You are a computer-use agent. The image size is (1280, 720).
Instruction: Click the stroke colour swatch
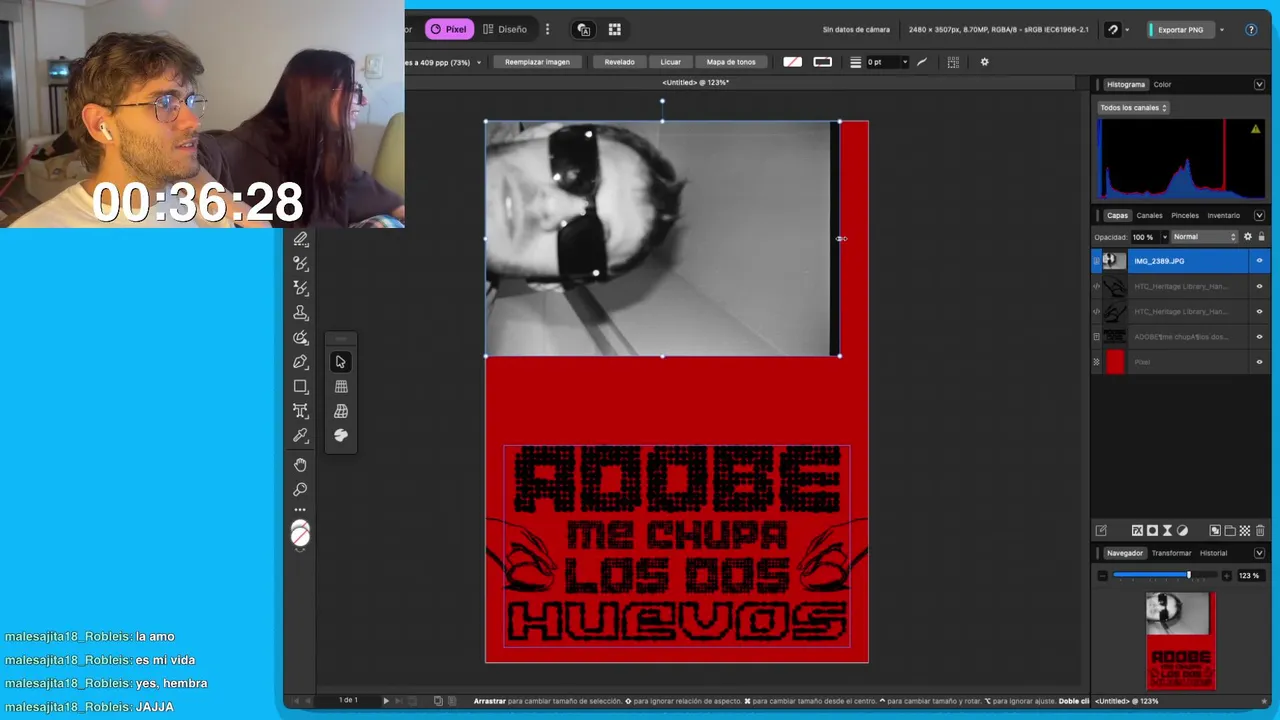coord(822,62)
